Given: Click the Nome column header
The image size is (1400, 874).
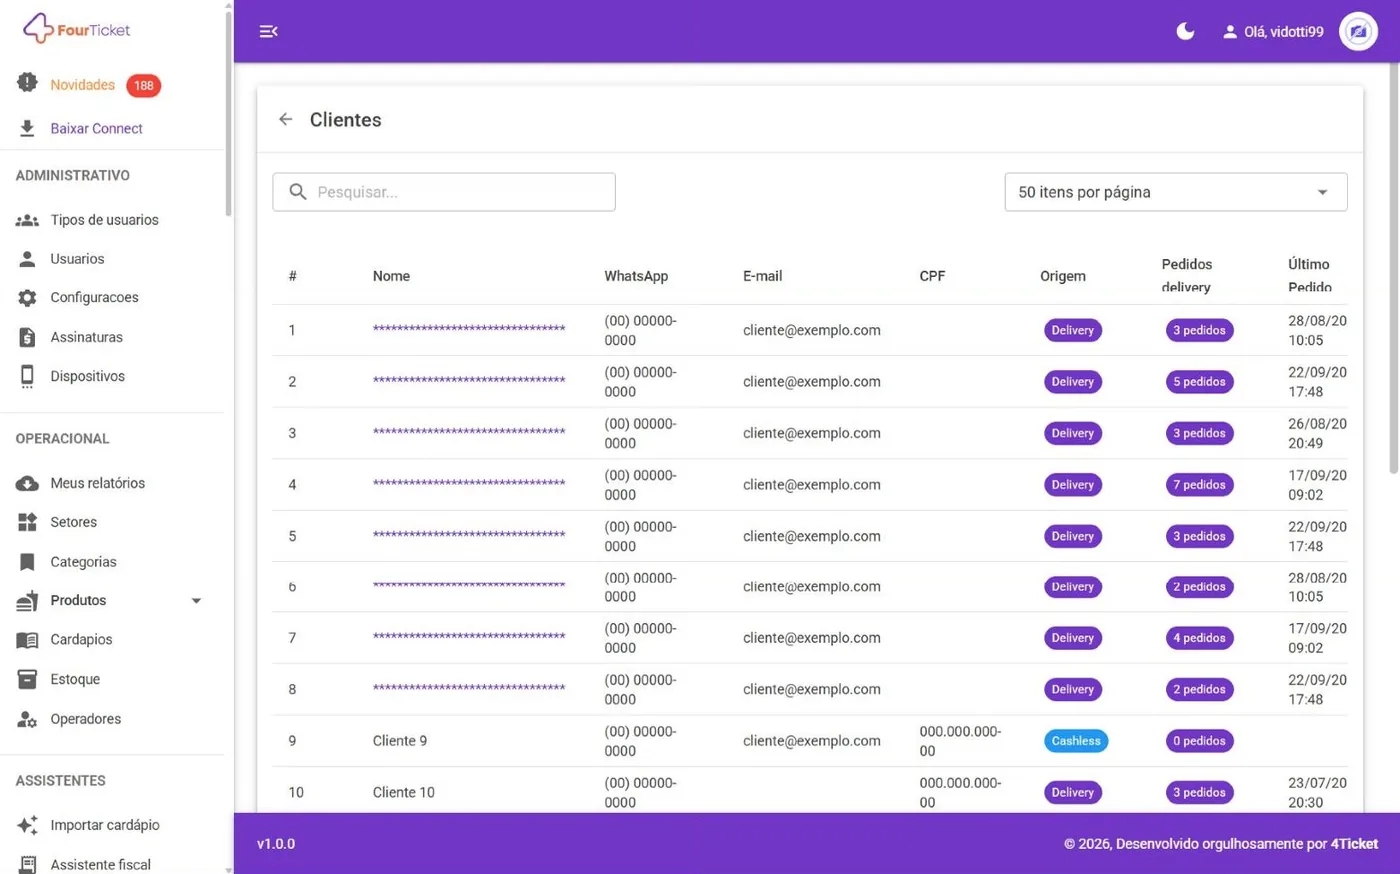Looking at the screenshot, I should [x=391, y=276].
